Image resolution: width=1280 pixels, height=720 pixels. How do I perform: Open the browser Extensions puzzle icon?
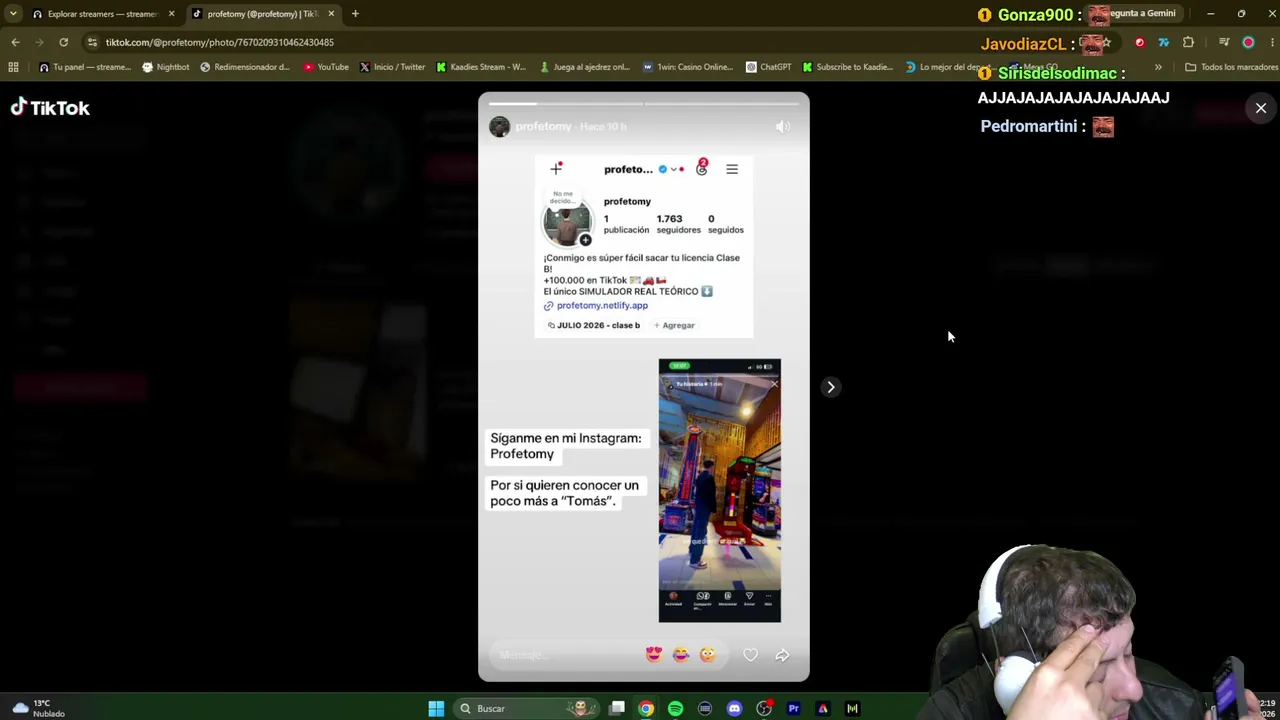tap(1188, 42)
